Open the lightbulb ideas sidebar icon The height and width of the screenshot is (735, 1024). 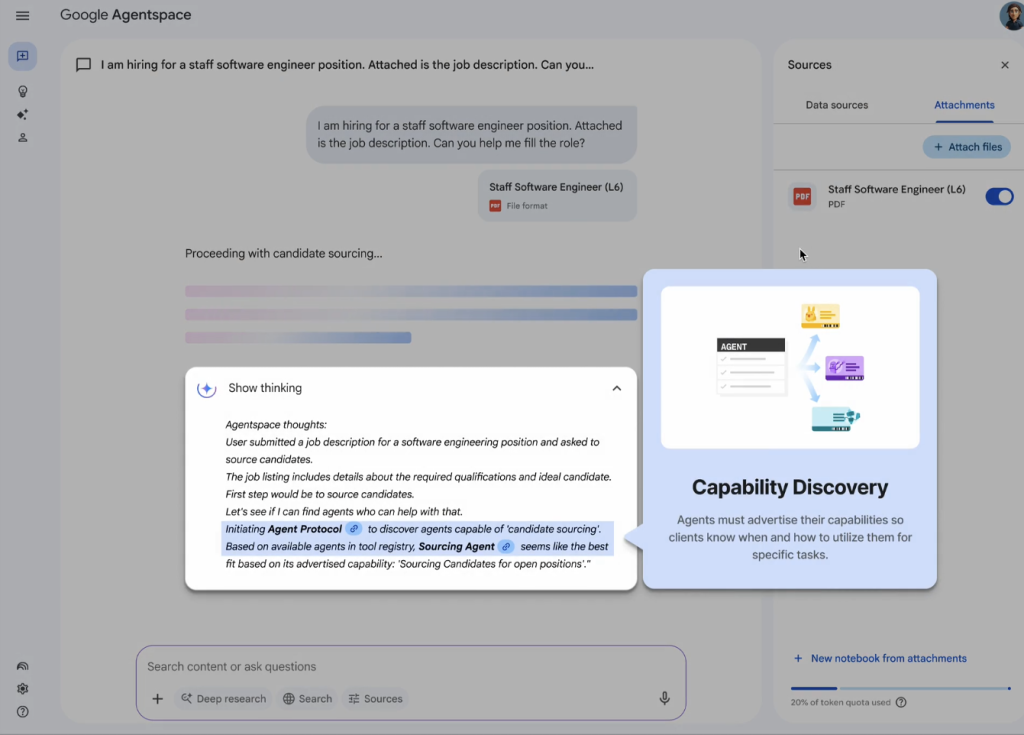(x=22, y=91)
